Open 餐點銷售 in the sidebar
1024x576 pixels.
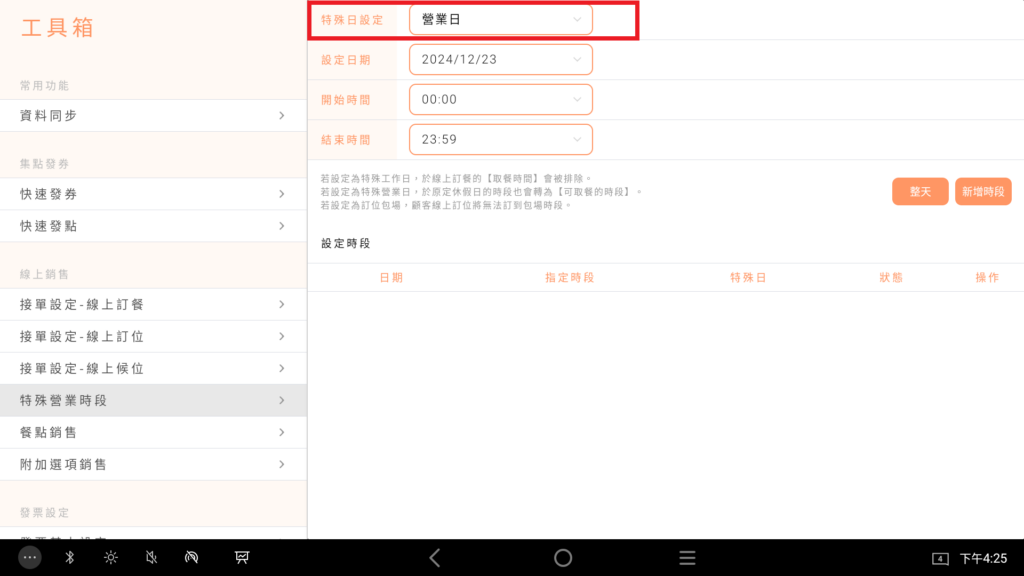(x=153, y=433)
